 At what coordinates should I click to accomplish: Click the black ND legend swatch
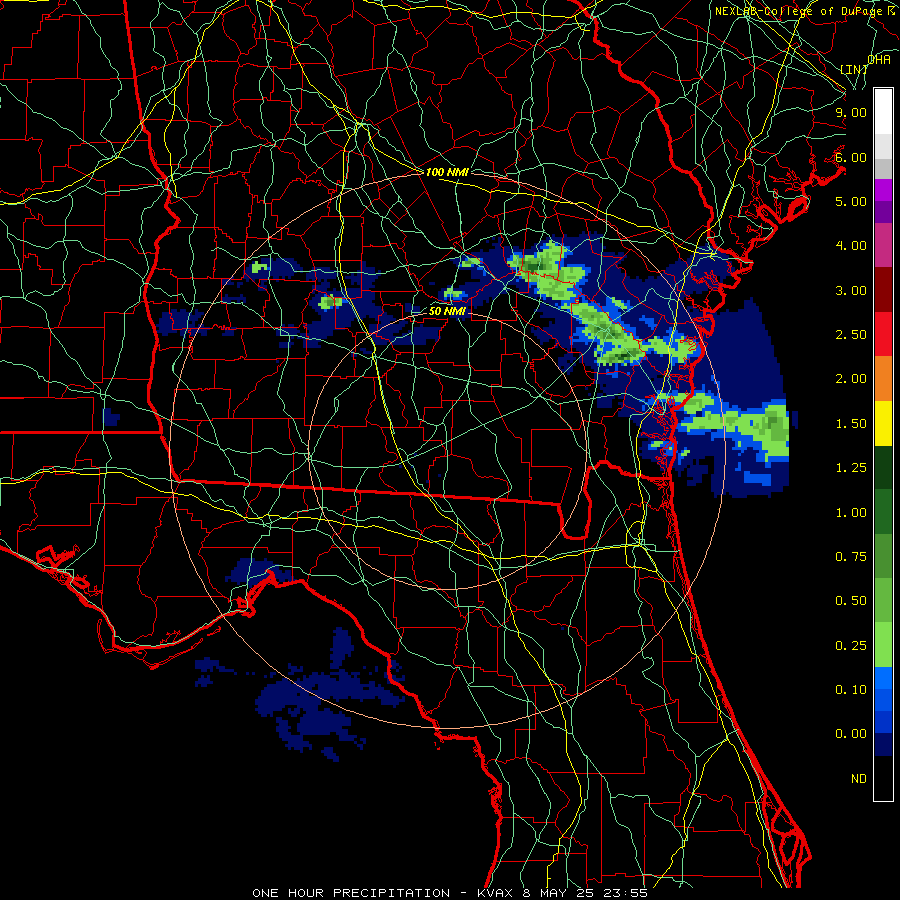[x=883, y=778]
